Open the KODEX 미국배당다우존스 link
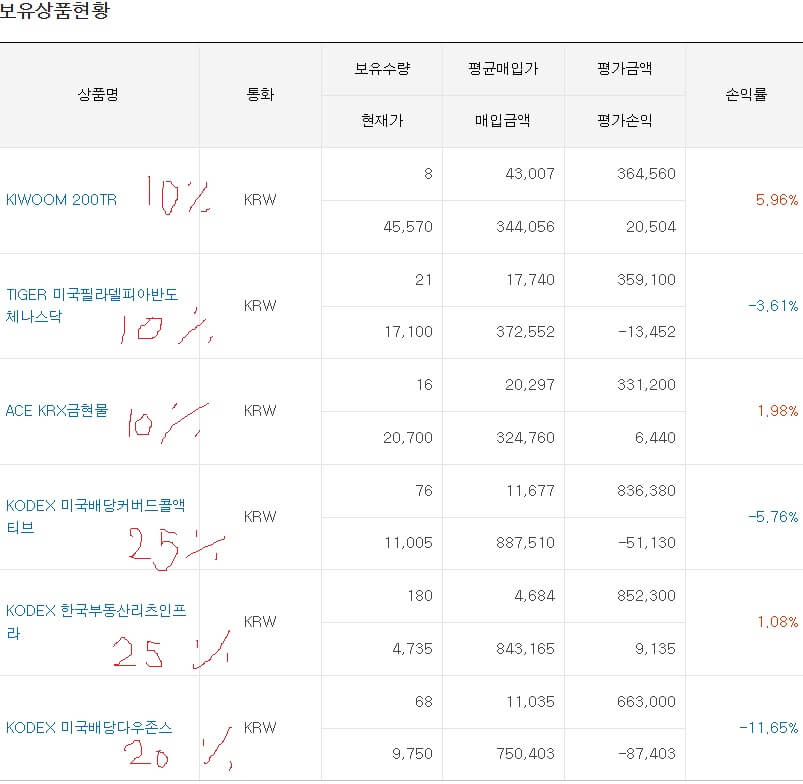 click(x=89, y=728)
